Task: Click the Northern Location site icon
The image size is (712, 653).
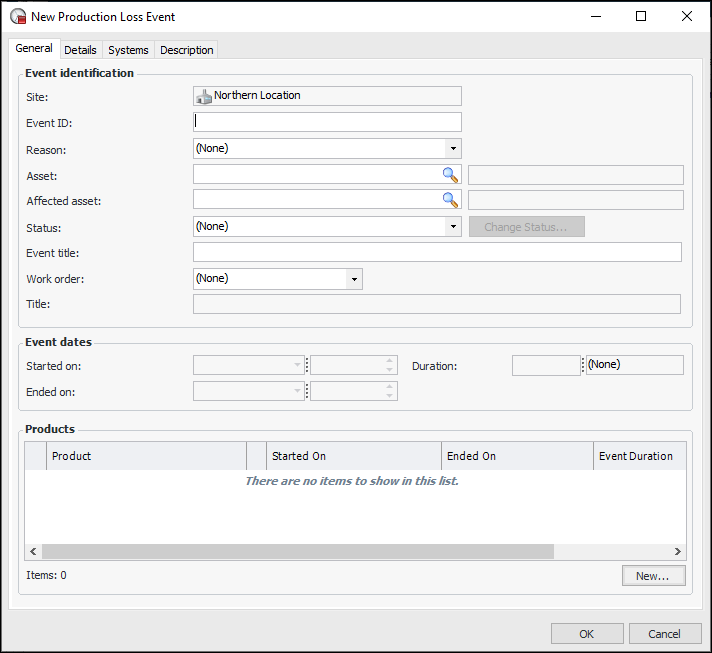Action: click(204, 96)
